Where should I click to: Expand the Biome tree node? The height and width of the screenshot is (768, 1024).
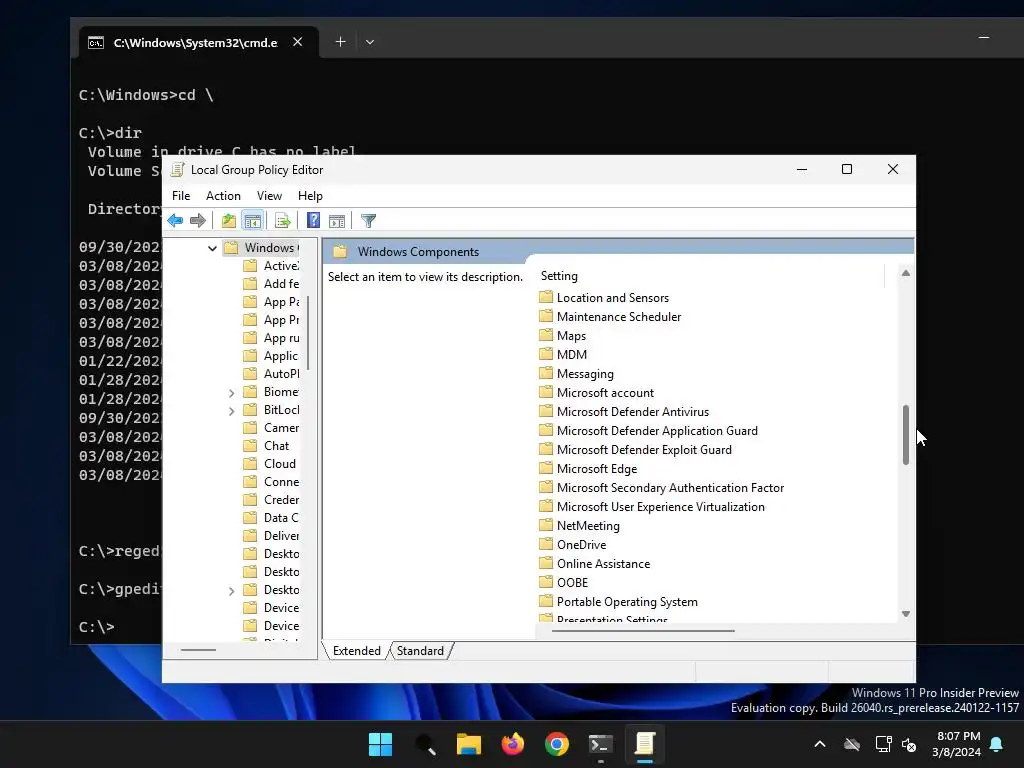coord(231,392)
